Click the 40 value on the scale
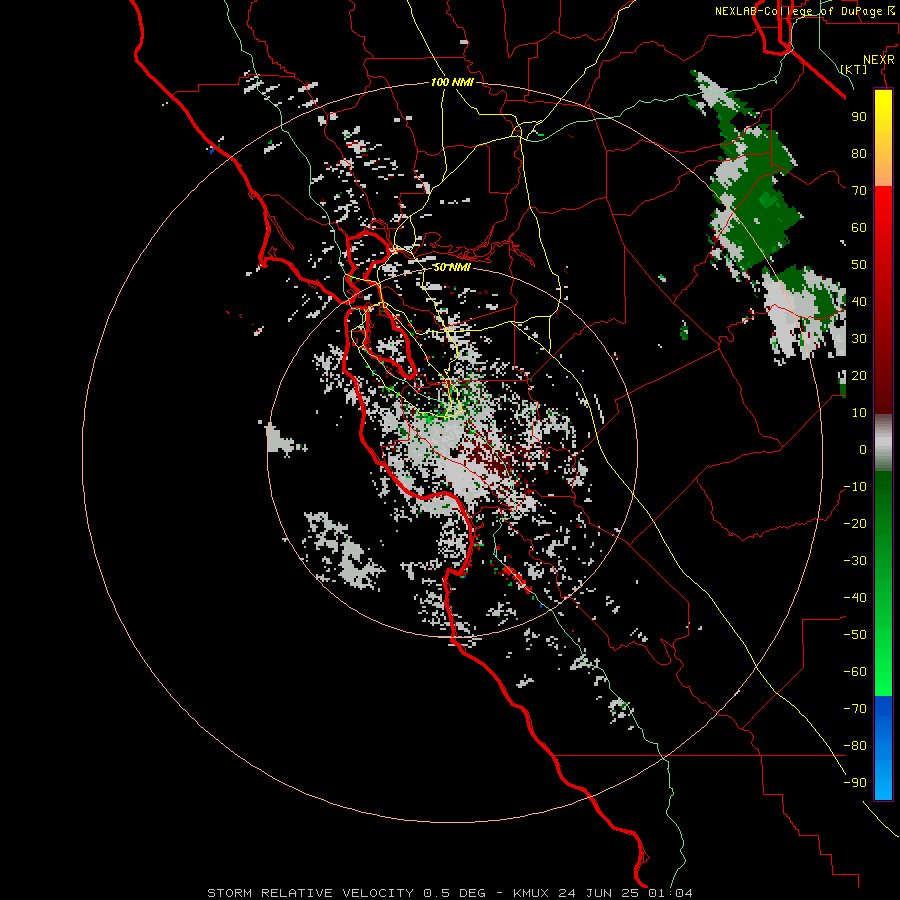Screen dimensions: 900x900 859,301
